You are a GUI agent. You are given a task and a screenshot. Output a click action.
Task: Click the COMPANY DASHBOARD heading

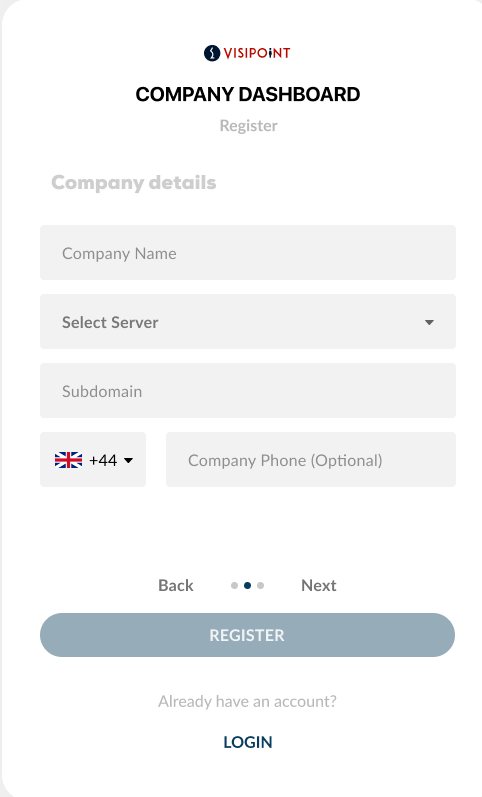[x=248, y=95]
